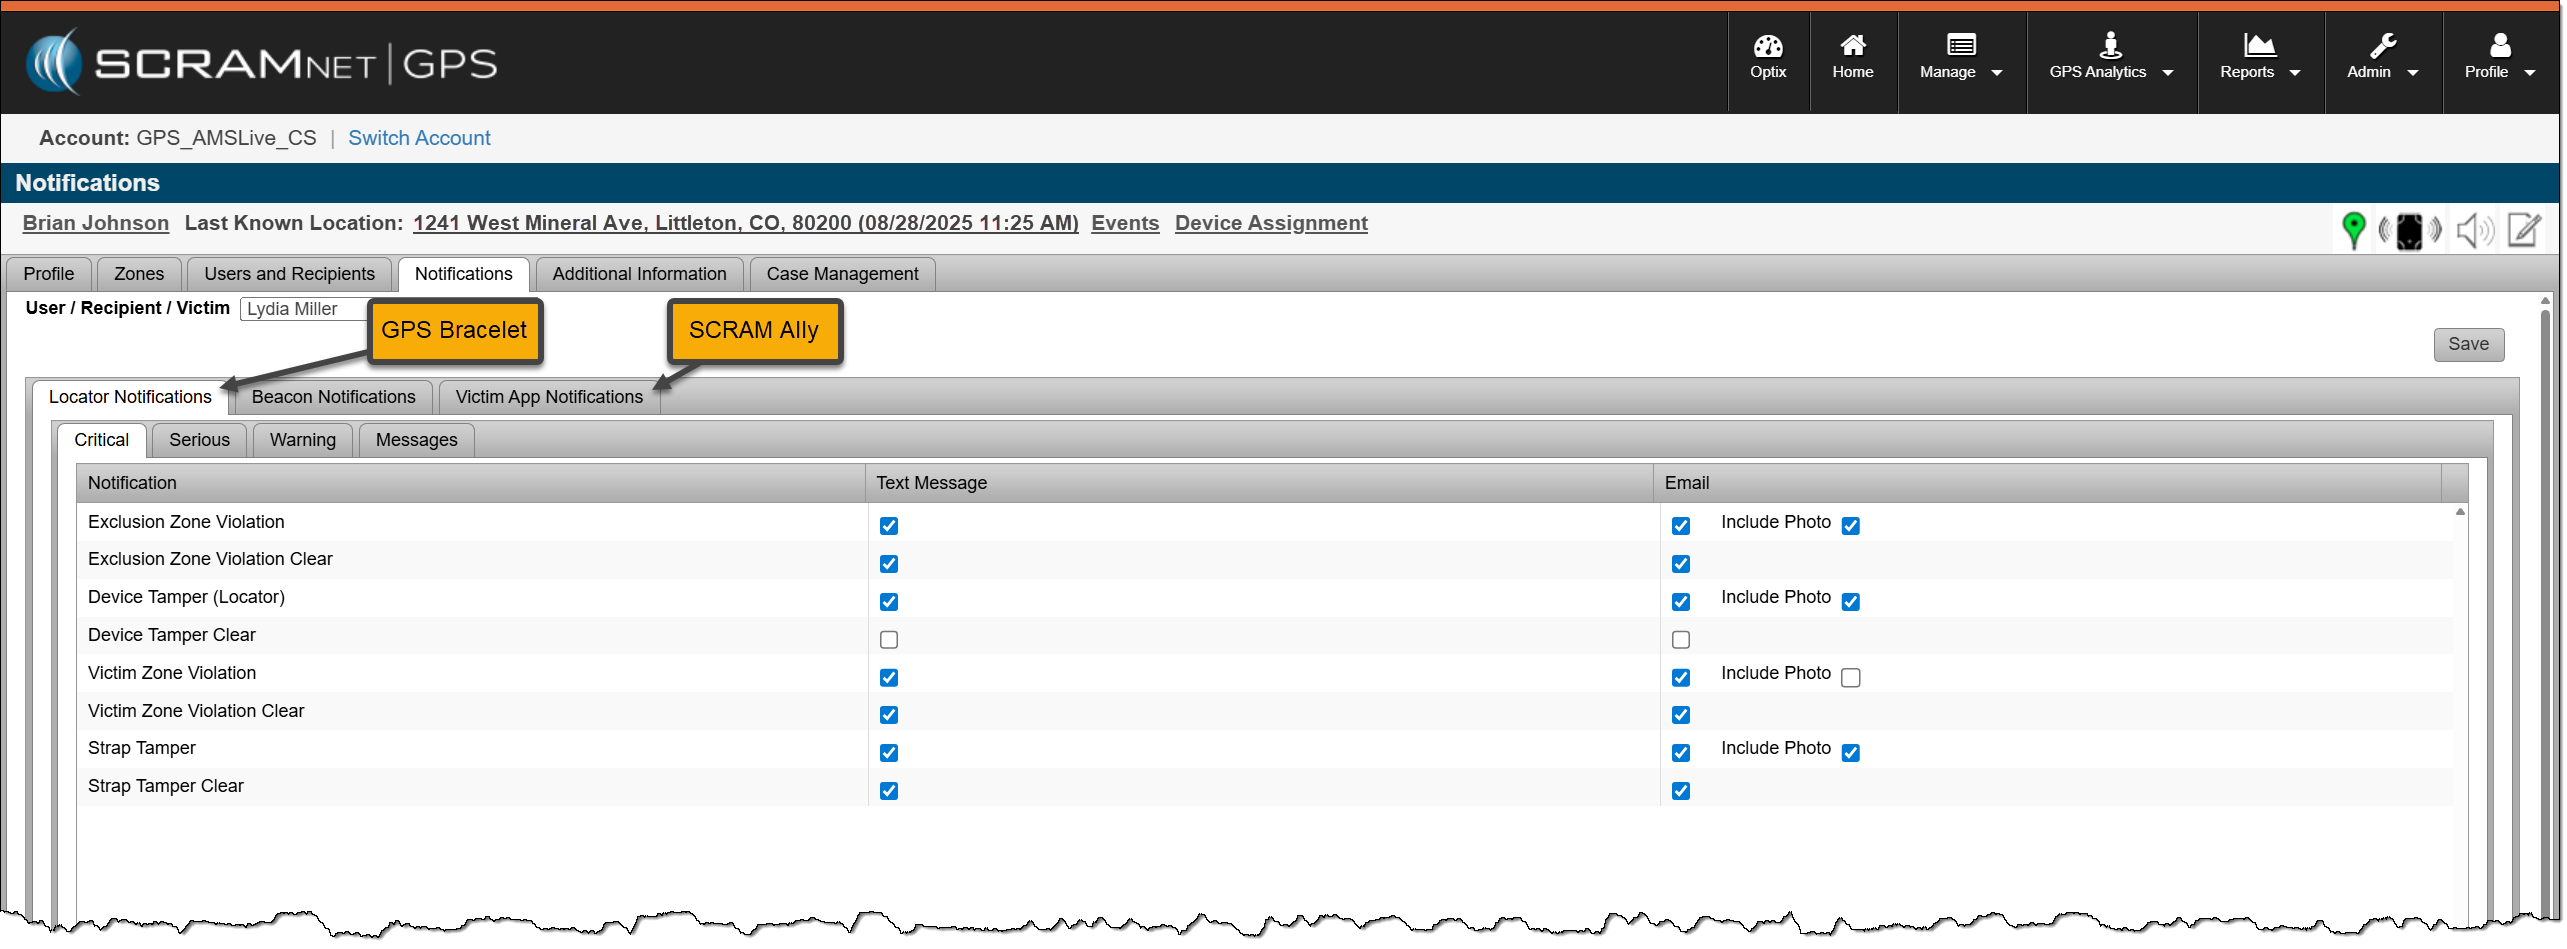Click the Switch Account link
Image resolution: width=2567 pixels, height=949 pixels.
tap(419, 138)
